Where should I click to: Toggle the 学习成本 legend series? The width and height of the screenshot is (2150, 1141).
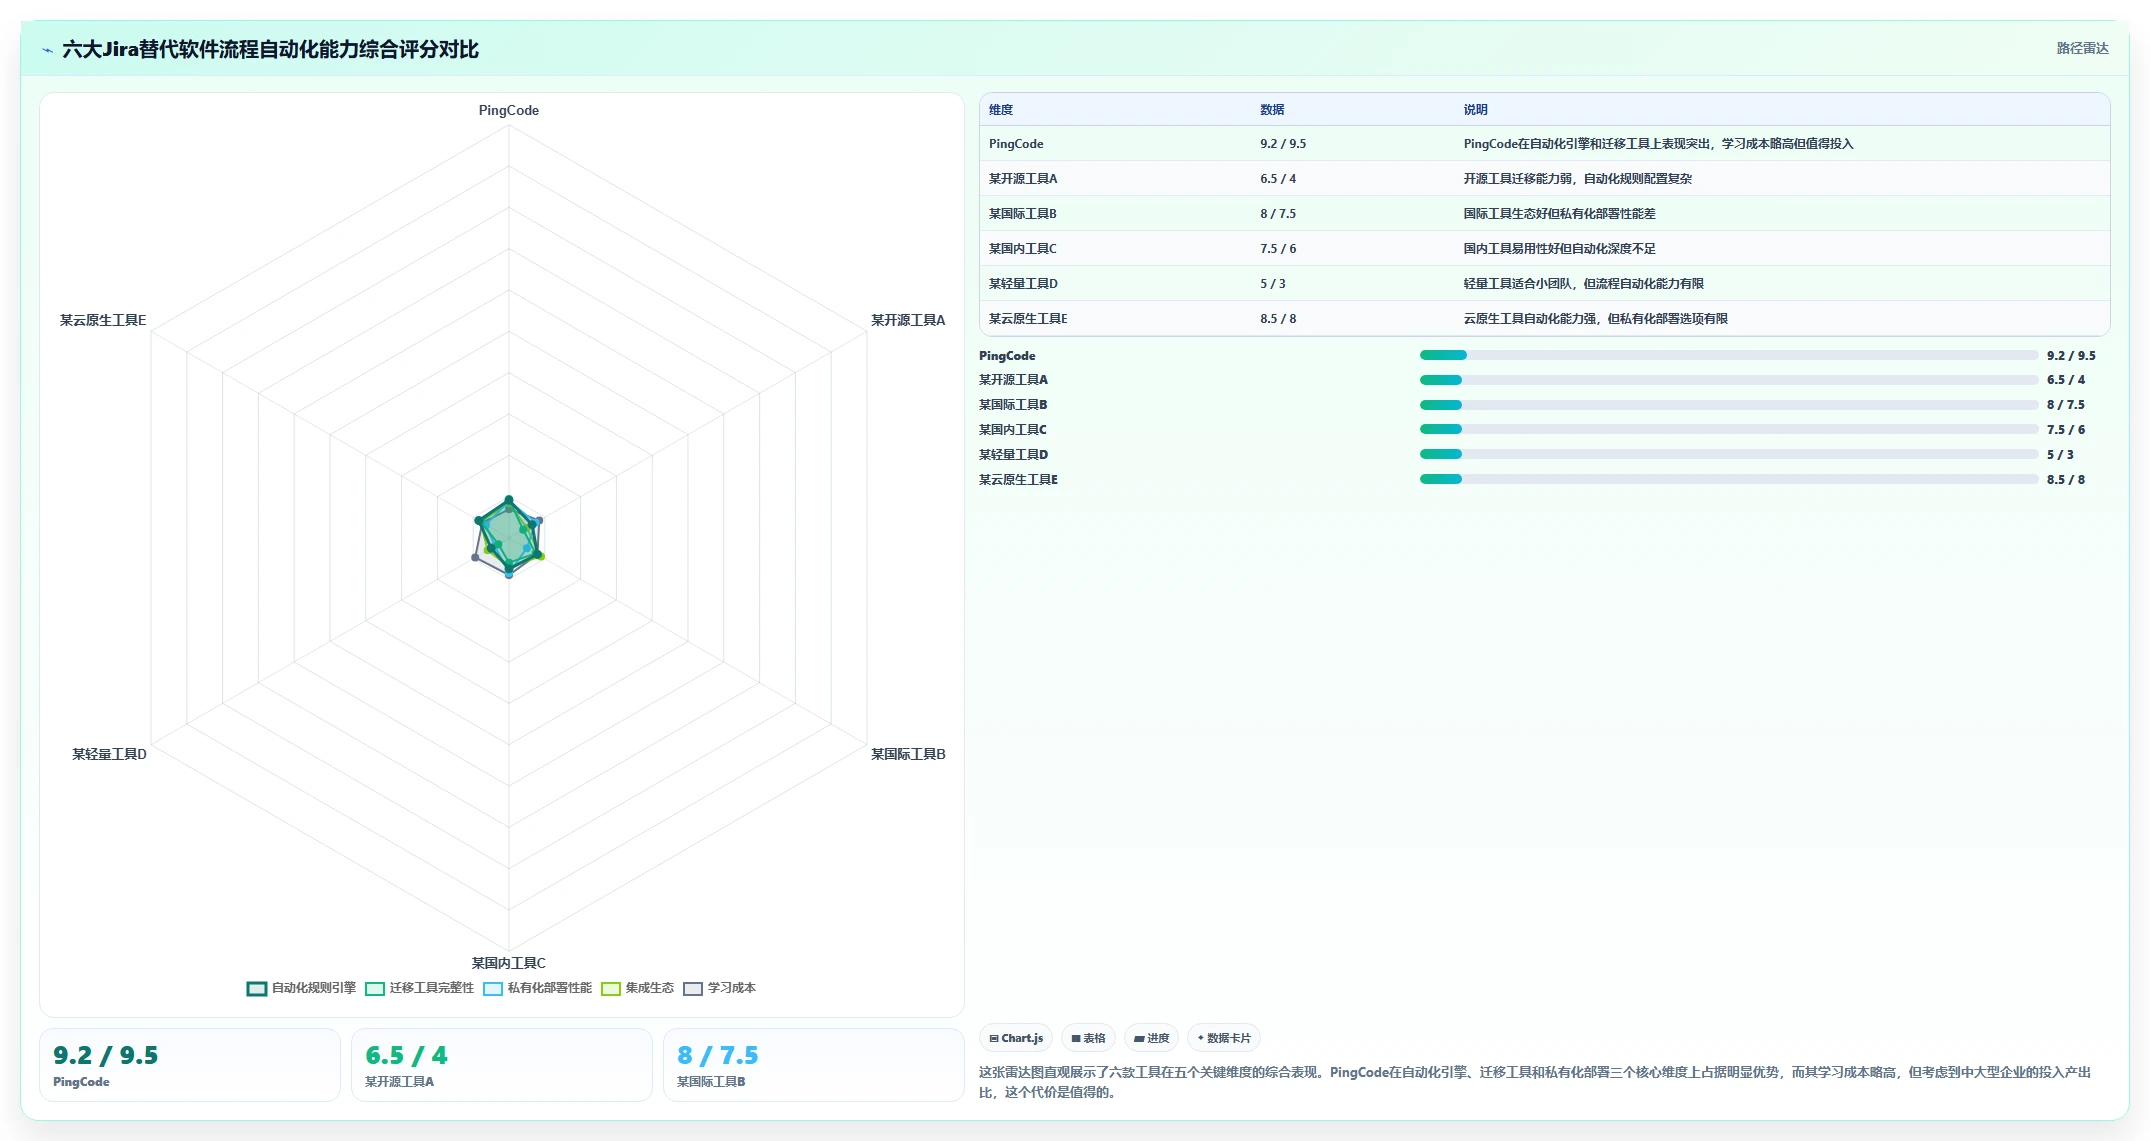720,988
